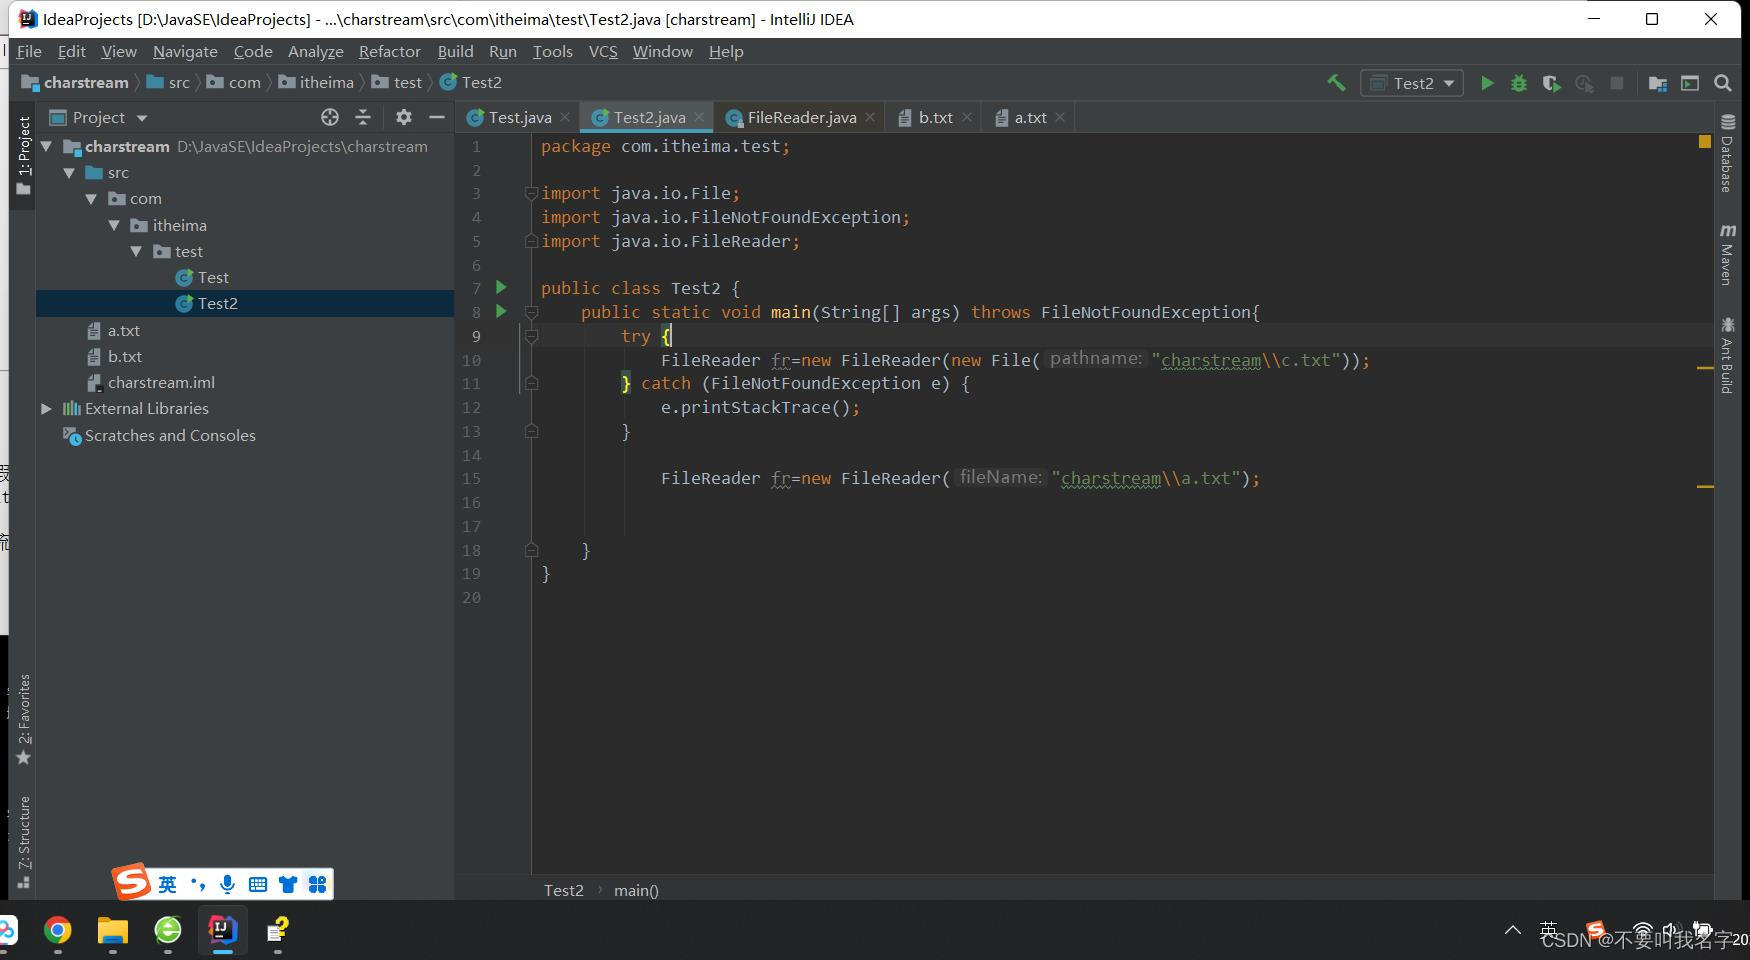Close the Test2.java editor tab

[699, 117]
